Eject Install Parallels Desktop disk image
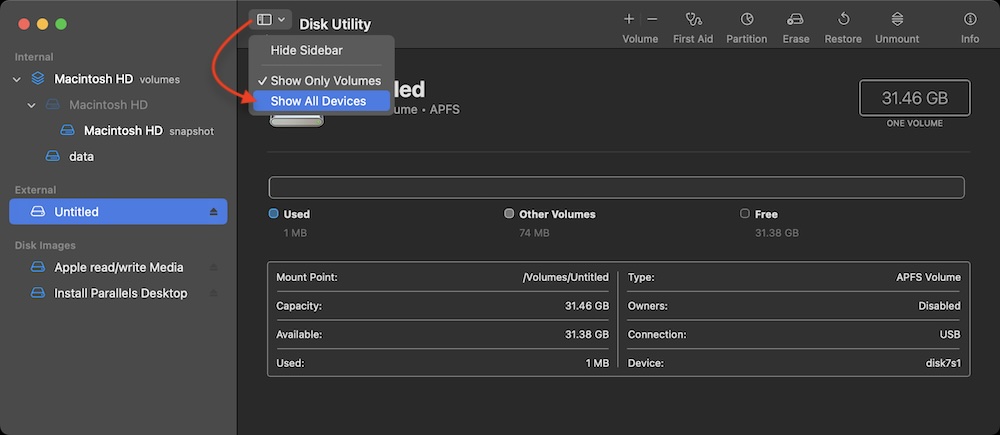The width and height of the screenshot is (1000, 435). coord(212,294)
